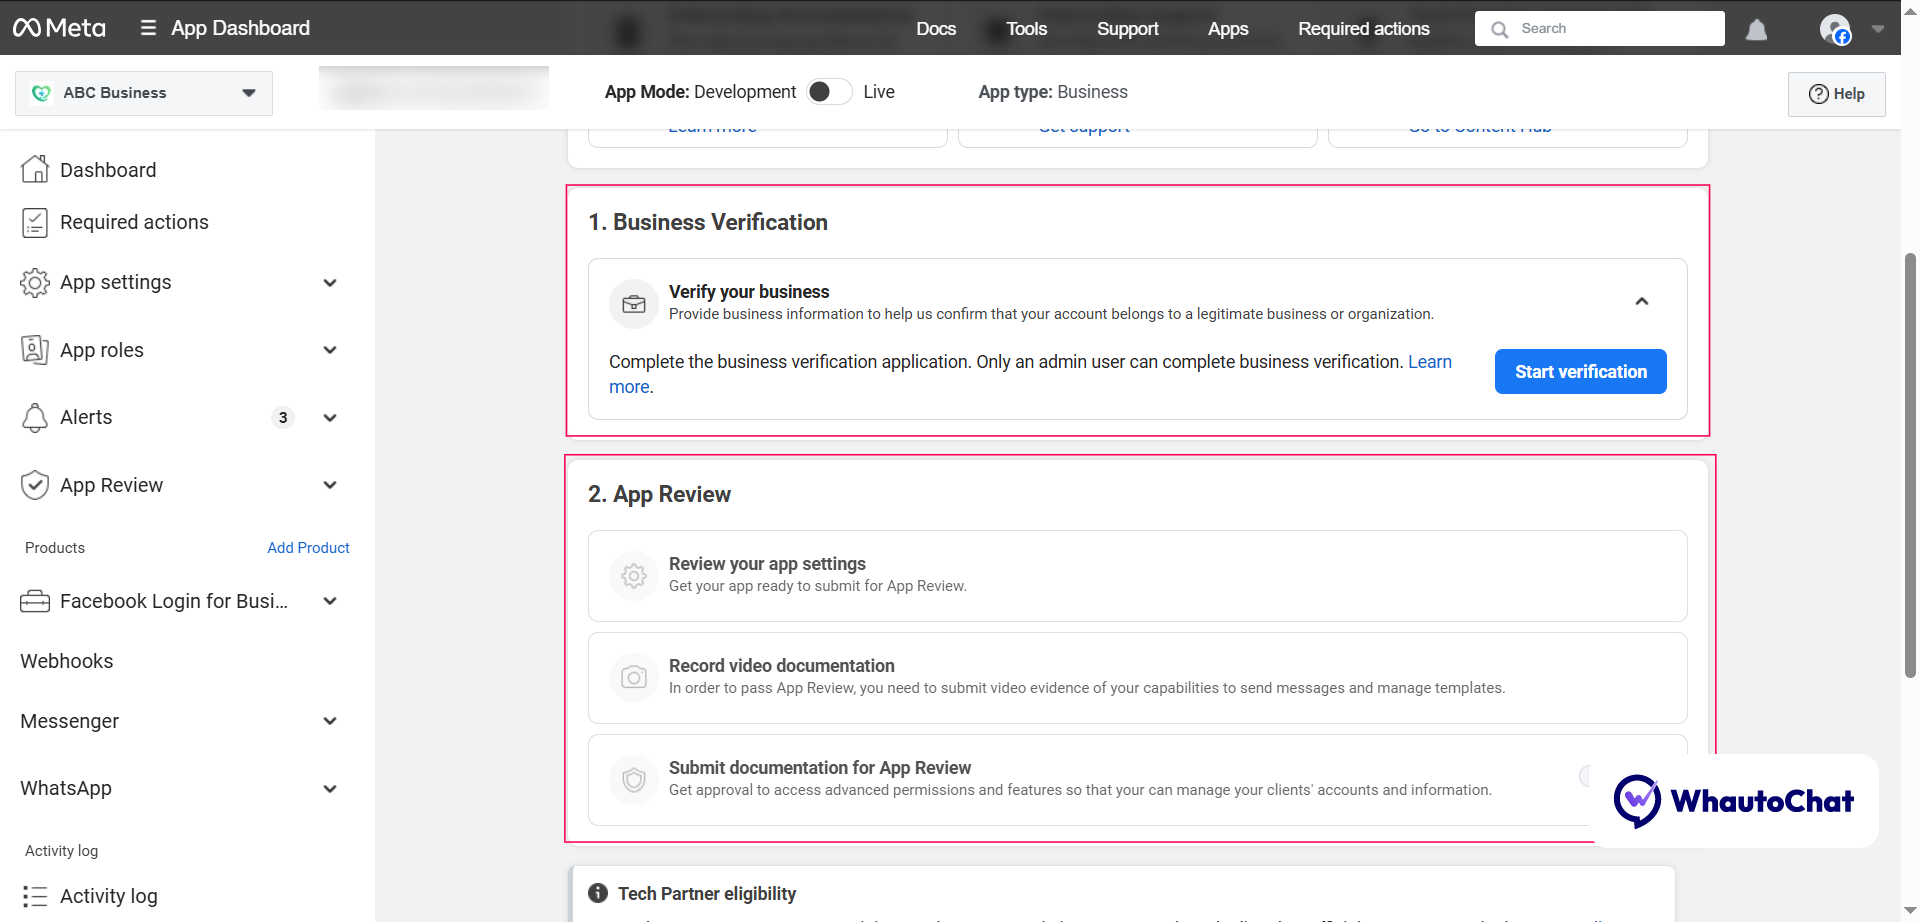Open the Docs menu
Viewport: 1920px width, 922px height.
[936, 29]
